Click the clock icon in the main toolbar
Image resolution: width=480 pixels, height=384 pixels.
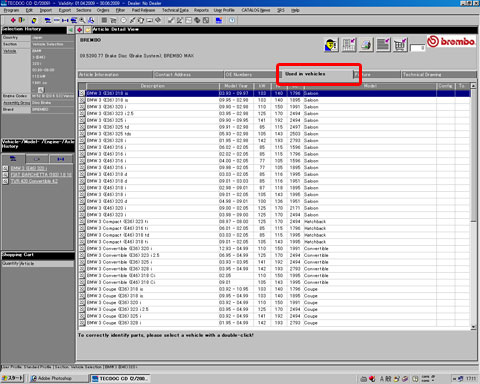[123, 20]
